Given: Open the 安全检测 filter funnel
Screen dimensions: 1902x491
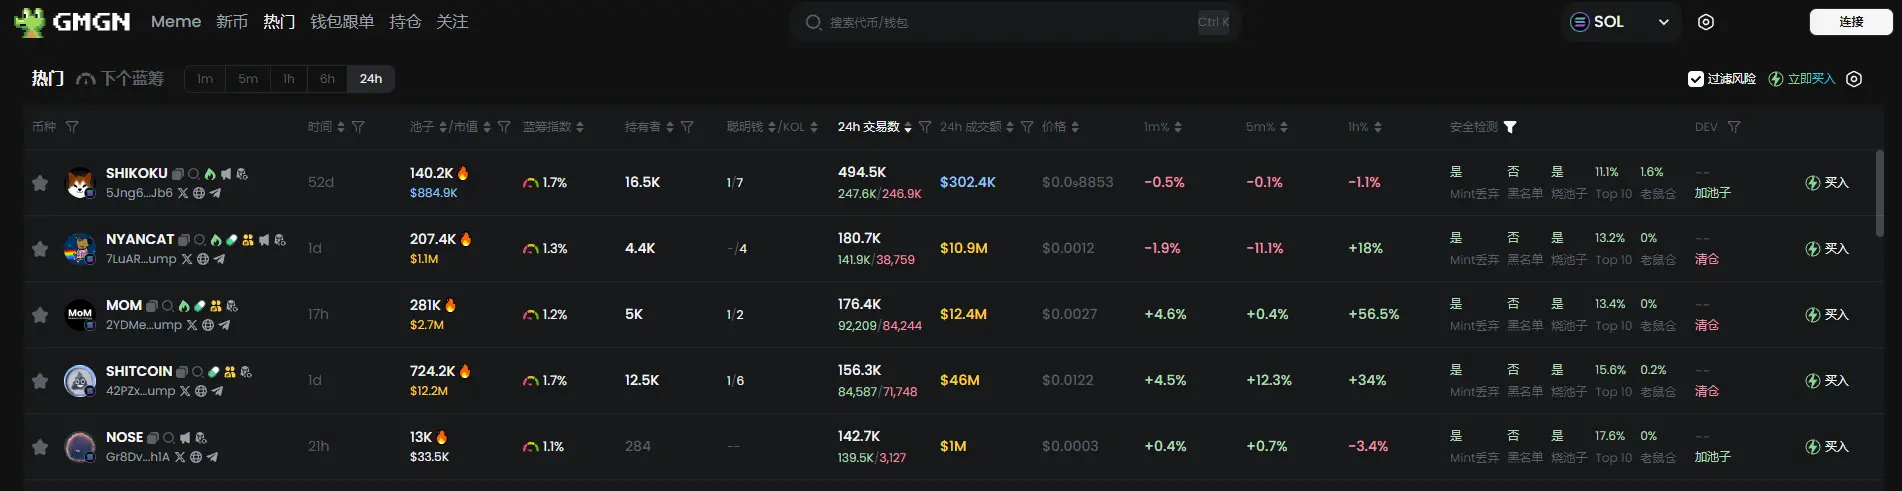Looking at the screenshot, I should coord(1510,127).
